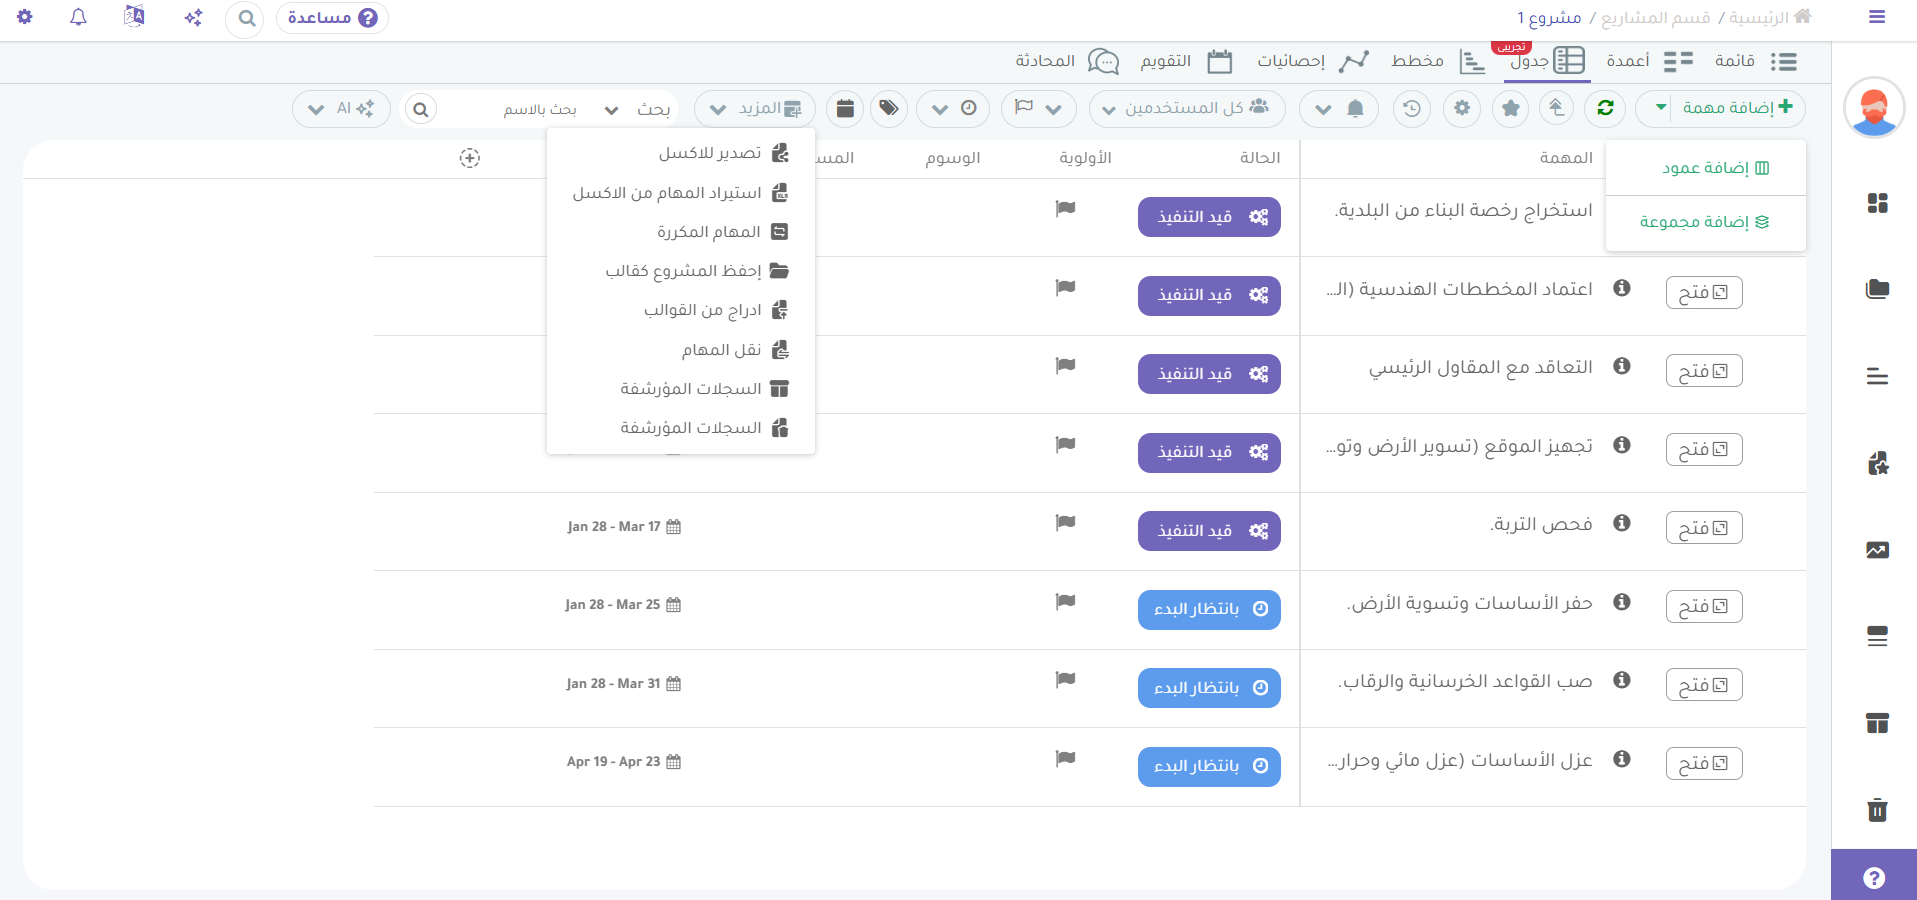Click the info icon beside فحص التربة
Screen dimensions: 1917x900
[1622, 523]
